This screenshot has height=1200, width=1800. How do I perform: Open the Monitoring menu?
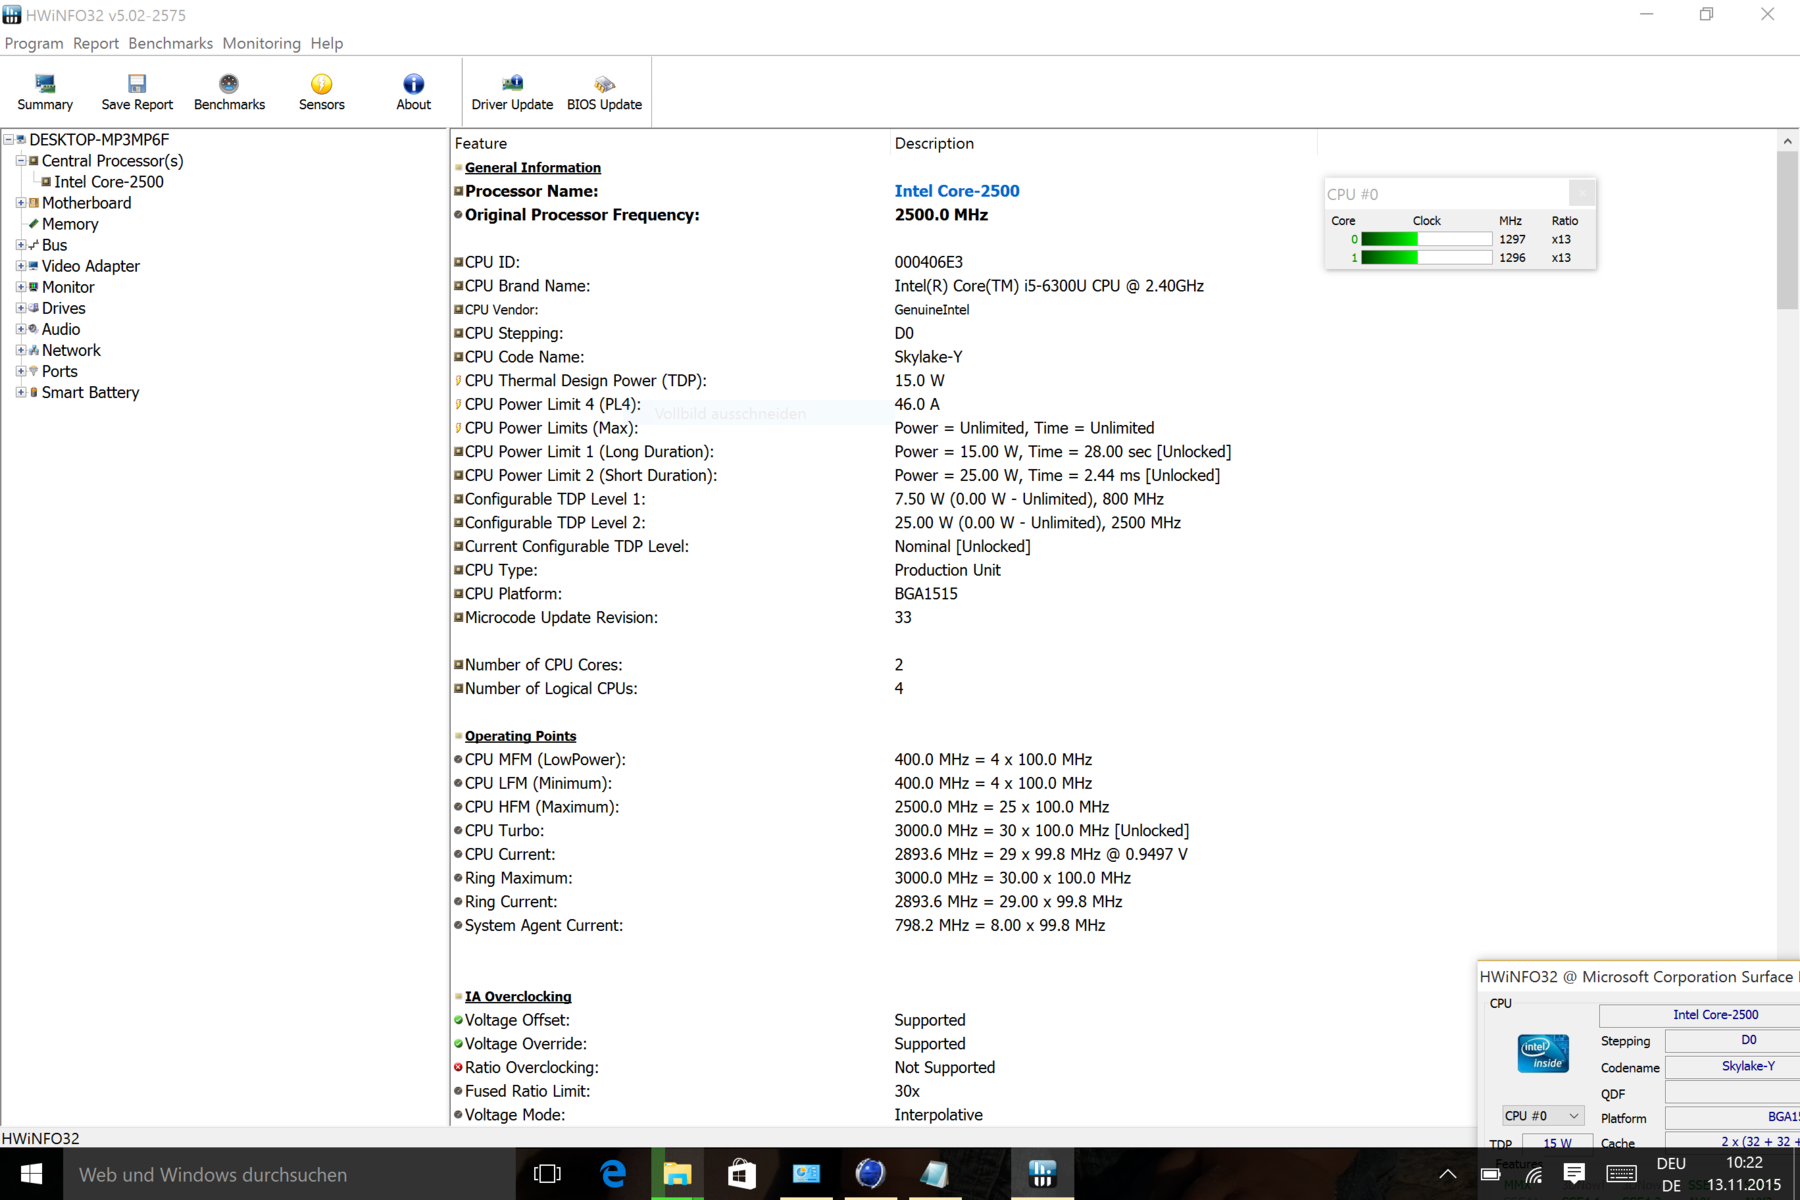pyautogui.click(x=261, y=43)
